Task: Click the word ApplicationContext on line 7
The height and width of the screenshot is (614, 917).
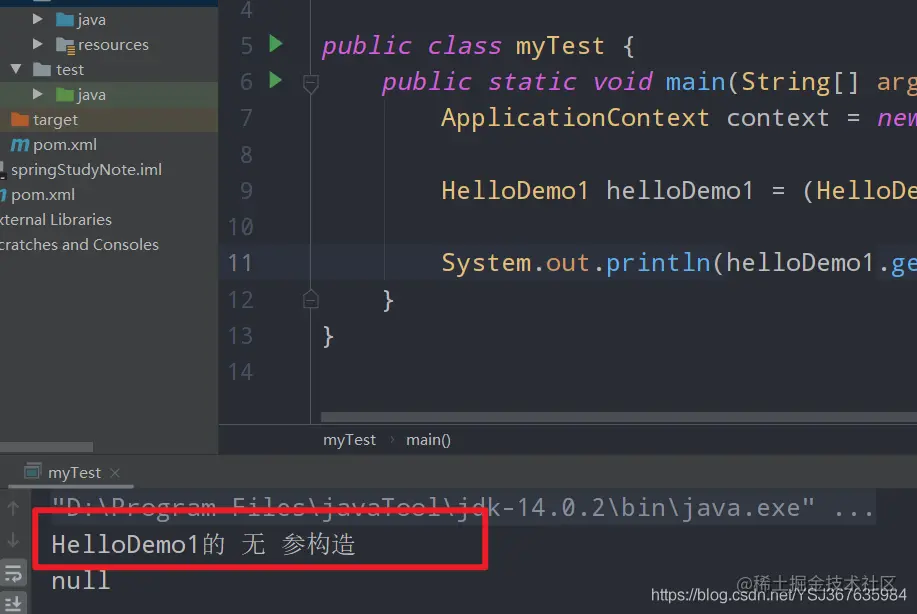Action: (575, 118)
